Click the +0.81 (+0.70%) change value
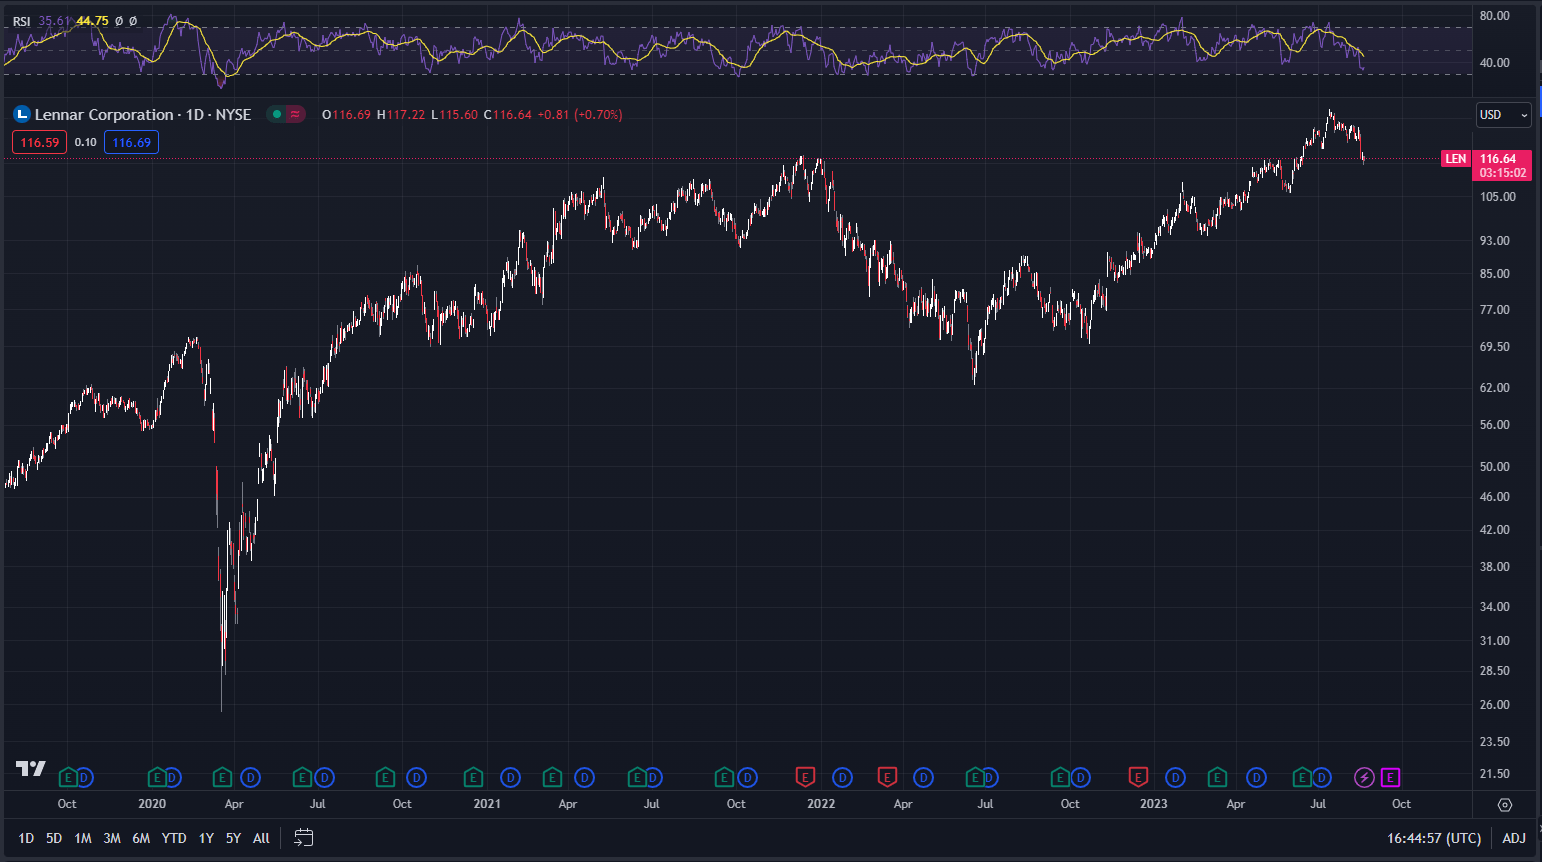Image resolution: width=1542 pixels, height=862 pixels. (x=580, y=115)
